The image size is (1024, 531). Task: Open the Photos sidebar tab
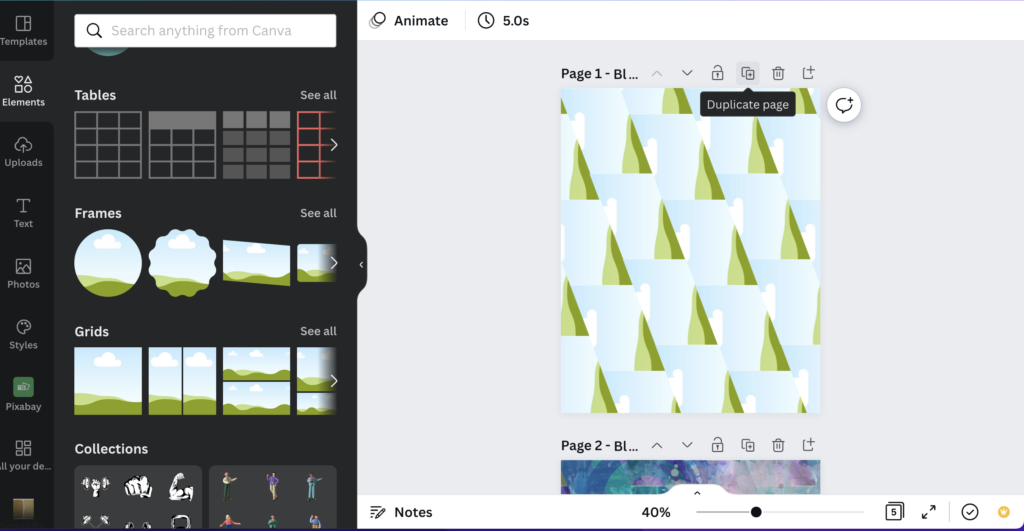[24, 274]
